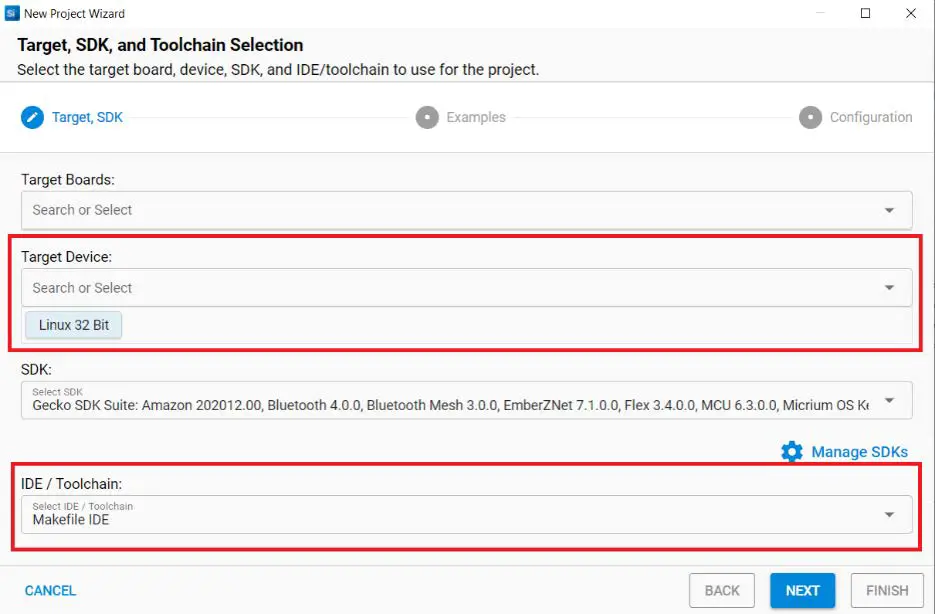Click the gear icon beside Manage SDKs
Screen dimensions: 935x614
click(x=792, y=452)
